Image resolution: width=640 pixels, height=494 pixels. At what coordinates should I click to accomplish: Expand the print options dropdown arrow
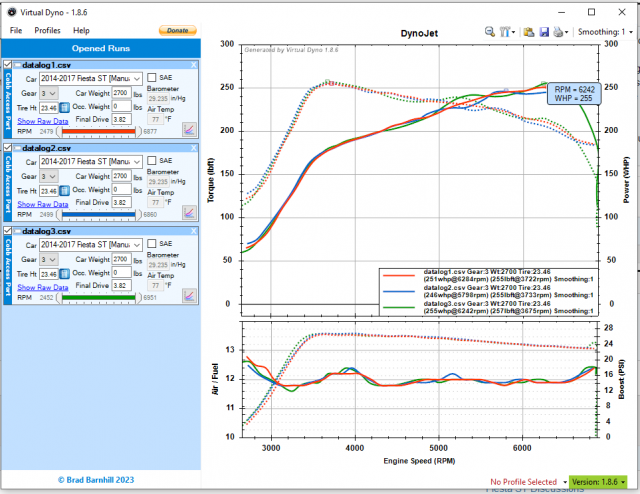[x=566, y=32]
